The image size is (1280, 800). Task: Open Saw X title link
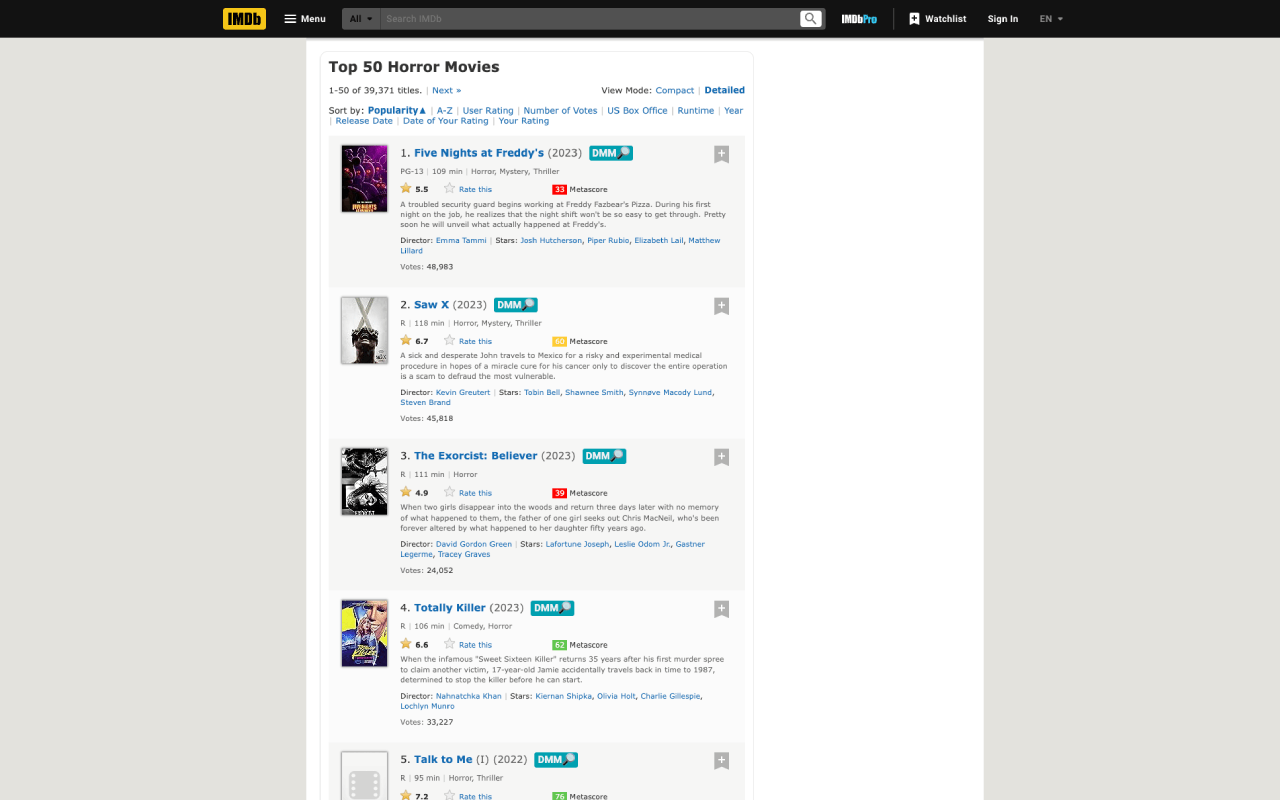(x=432, y=305)
